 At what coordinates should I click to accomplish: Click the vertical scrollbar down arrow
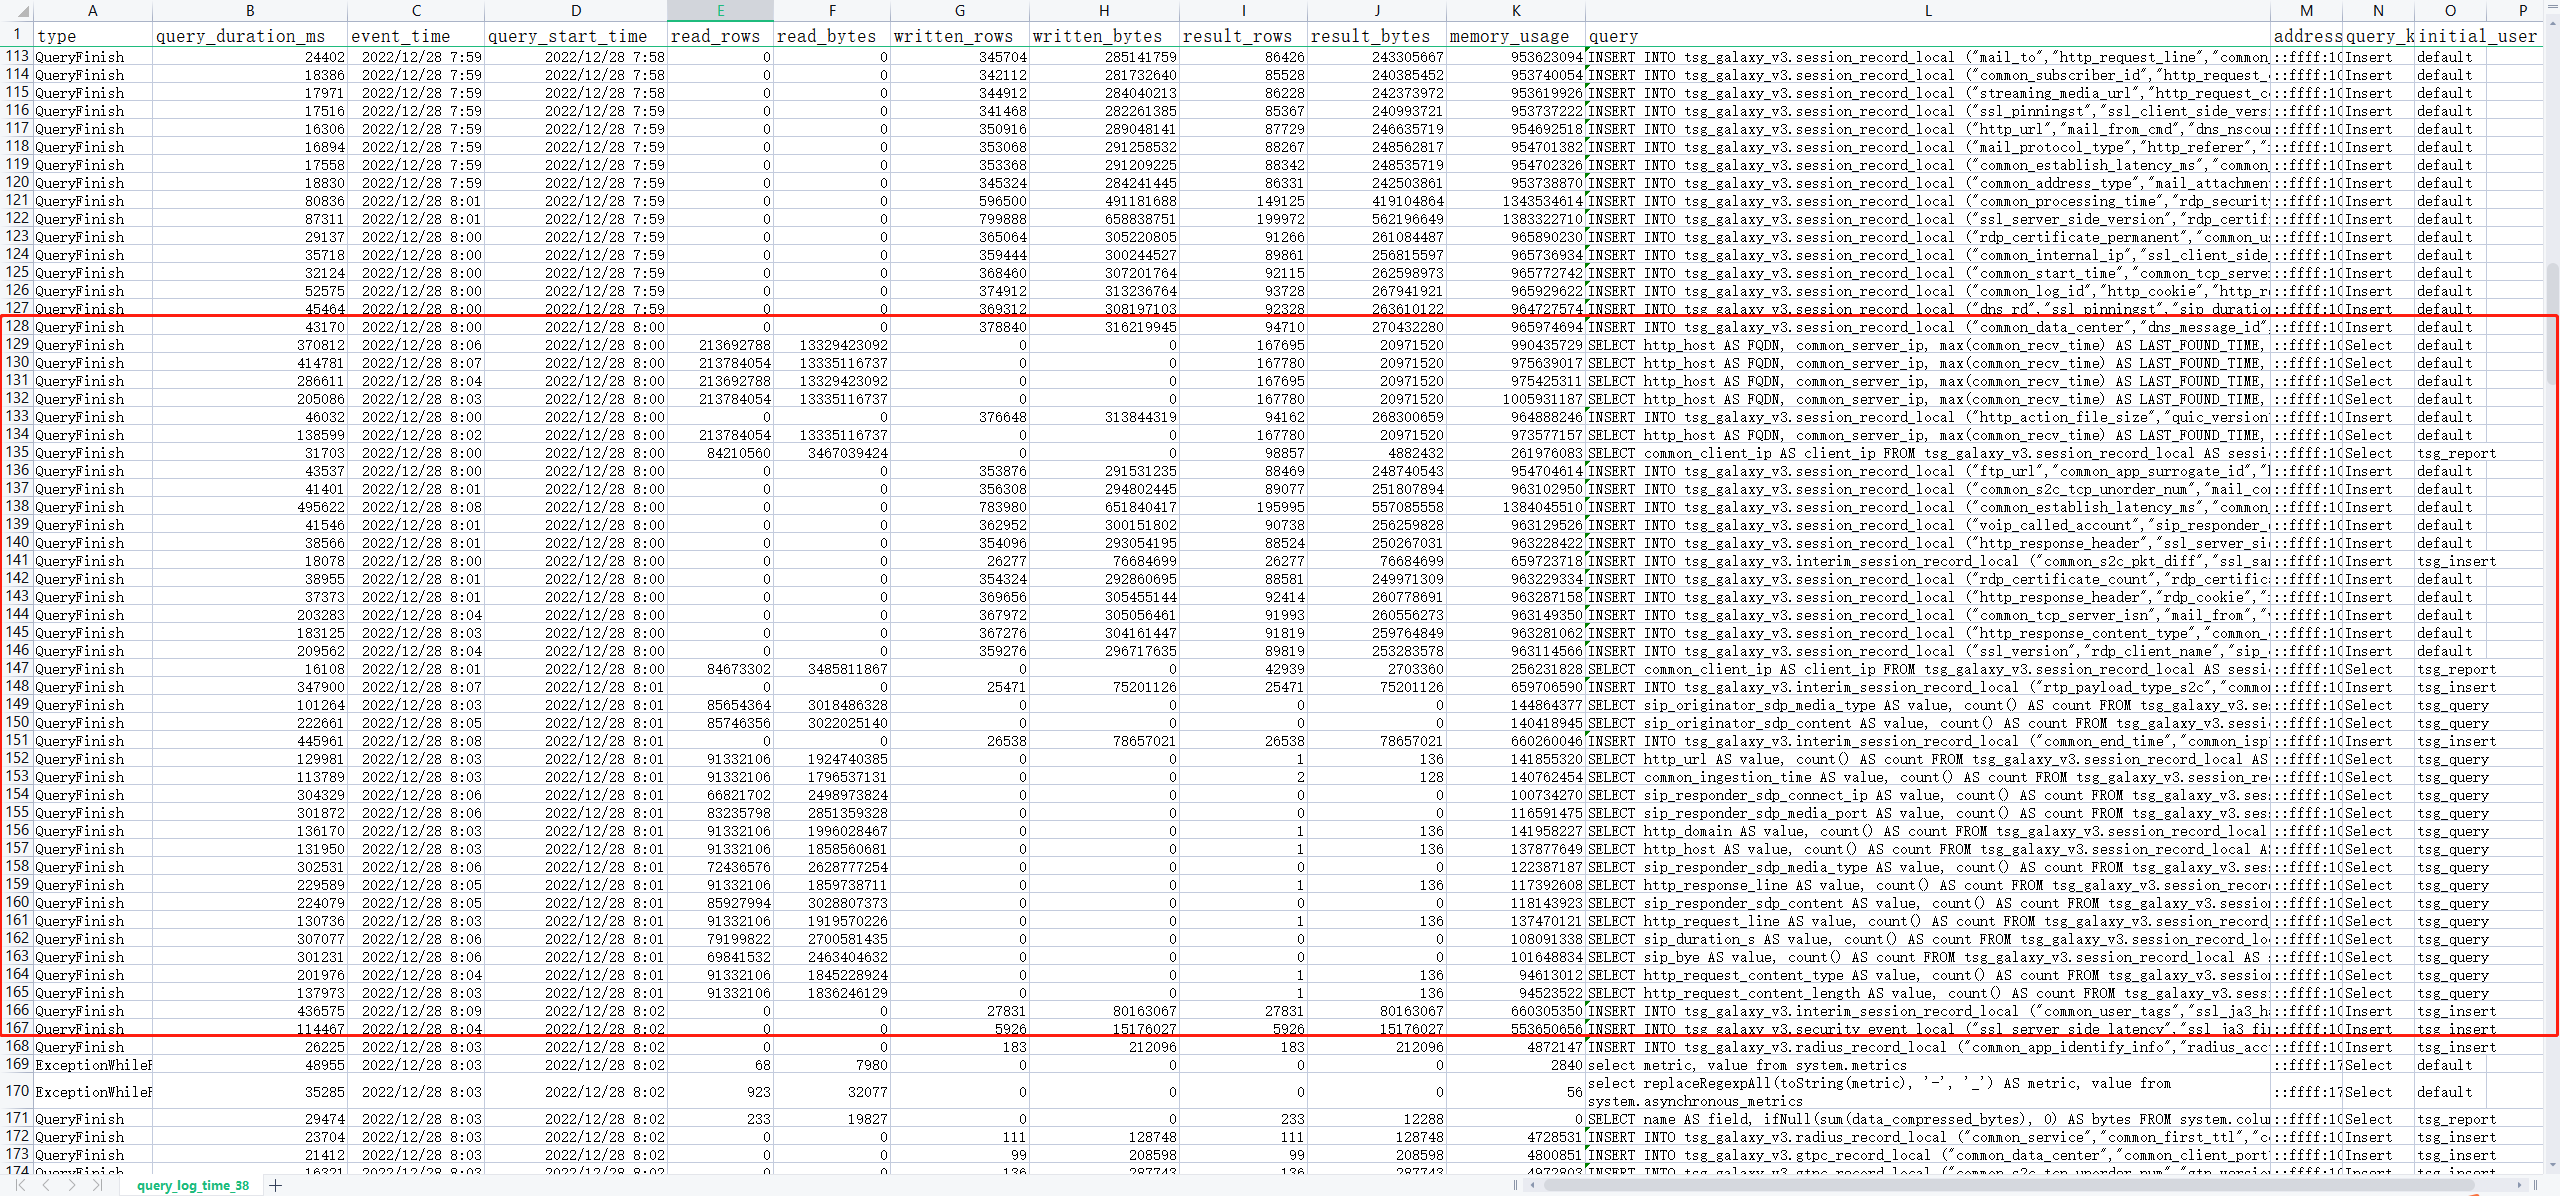[2551, 1165]
